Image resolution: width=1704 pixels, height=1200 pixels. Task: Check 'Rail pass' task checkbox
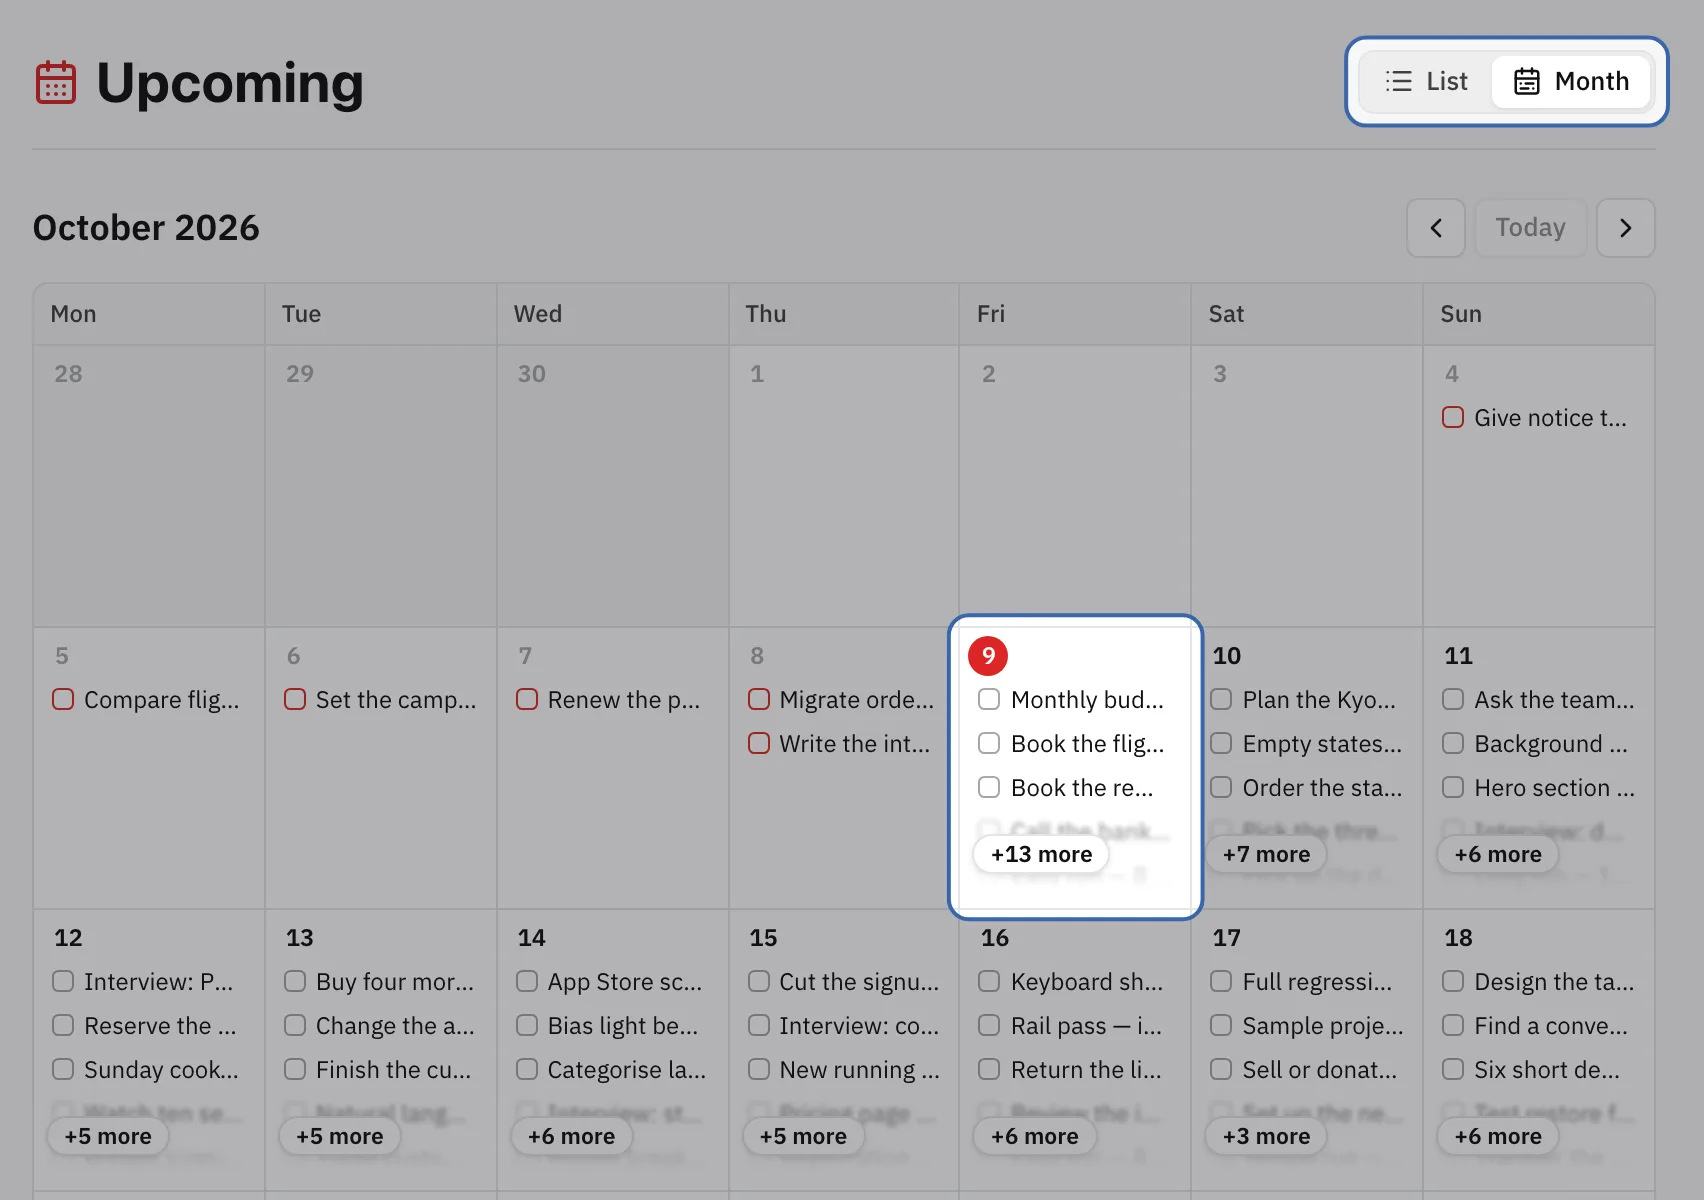989,1025
